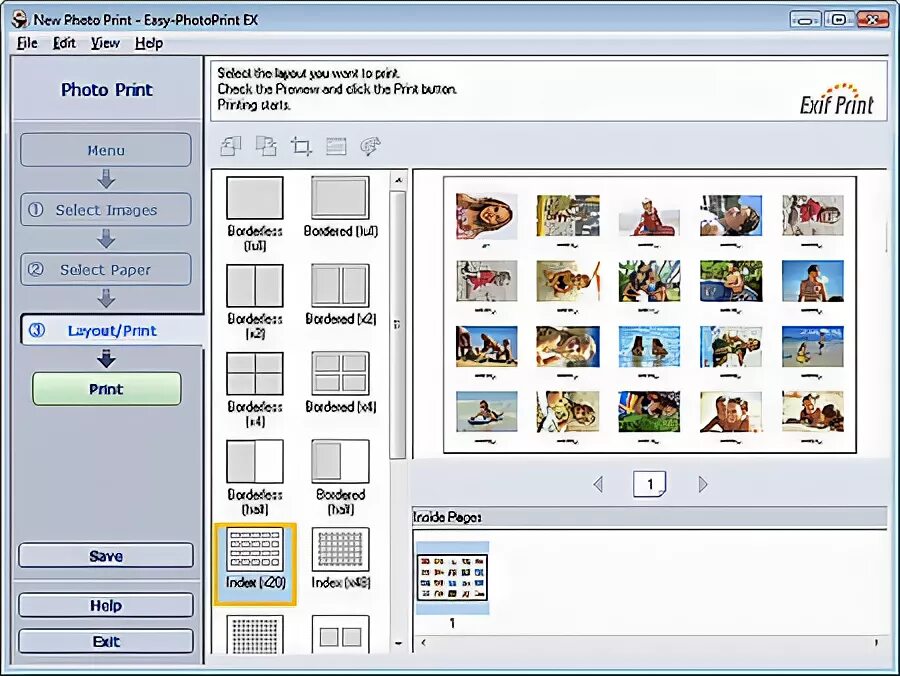This screenshot has height=676, width=900.
Task: Select page 1 thumbnail in Inside Pages
Action: [452, 578]
